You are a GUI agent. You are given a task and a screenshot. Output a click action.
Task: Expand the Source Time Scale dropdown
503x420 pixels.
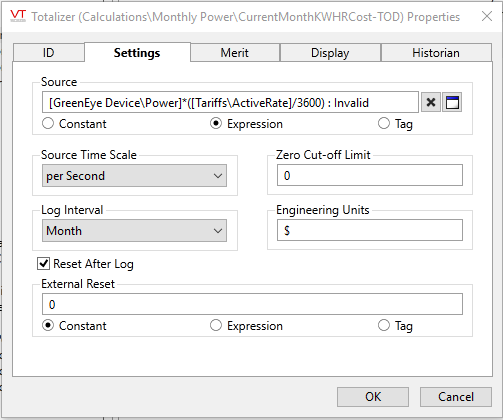[134, 175]
